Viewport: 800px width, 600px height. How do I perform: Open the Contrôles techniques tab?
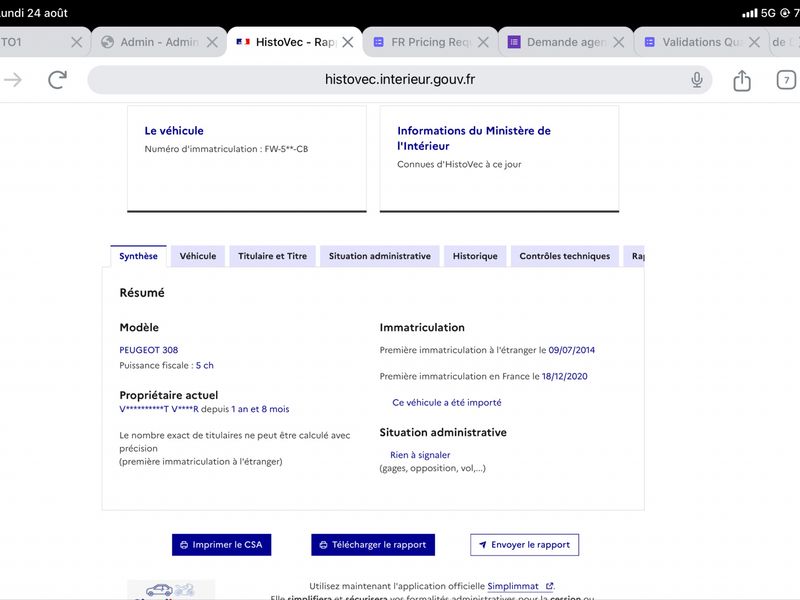(565, 256)
